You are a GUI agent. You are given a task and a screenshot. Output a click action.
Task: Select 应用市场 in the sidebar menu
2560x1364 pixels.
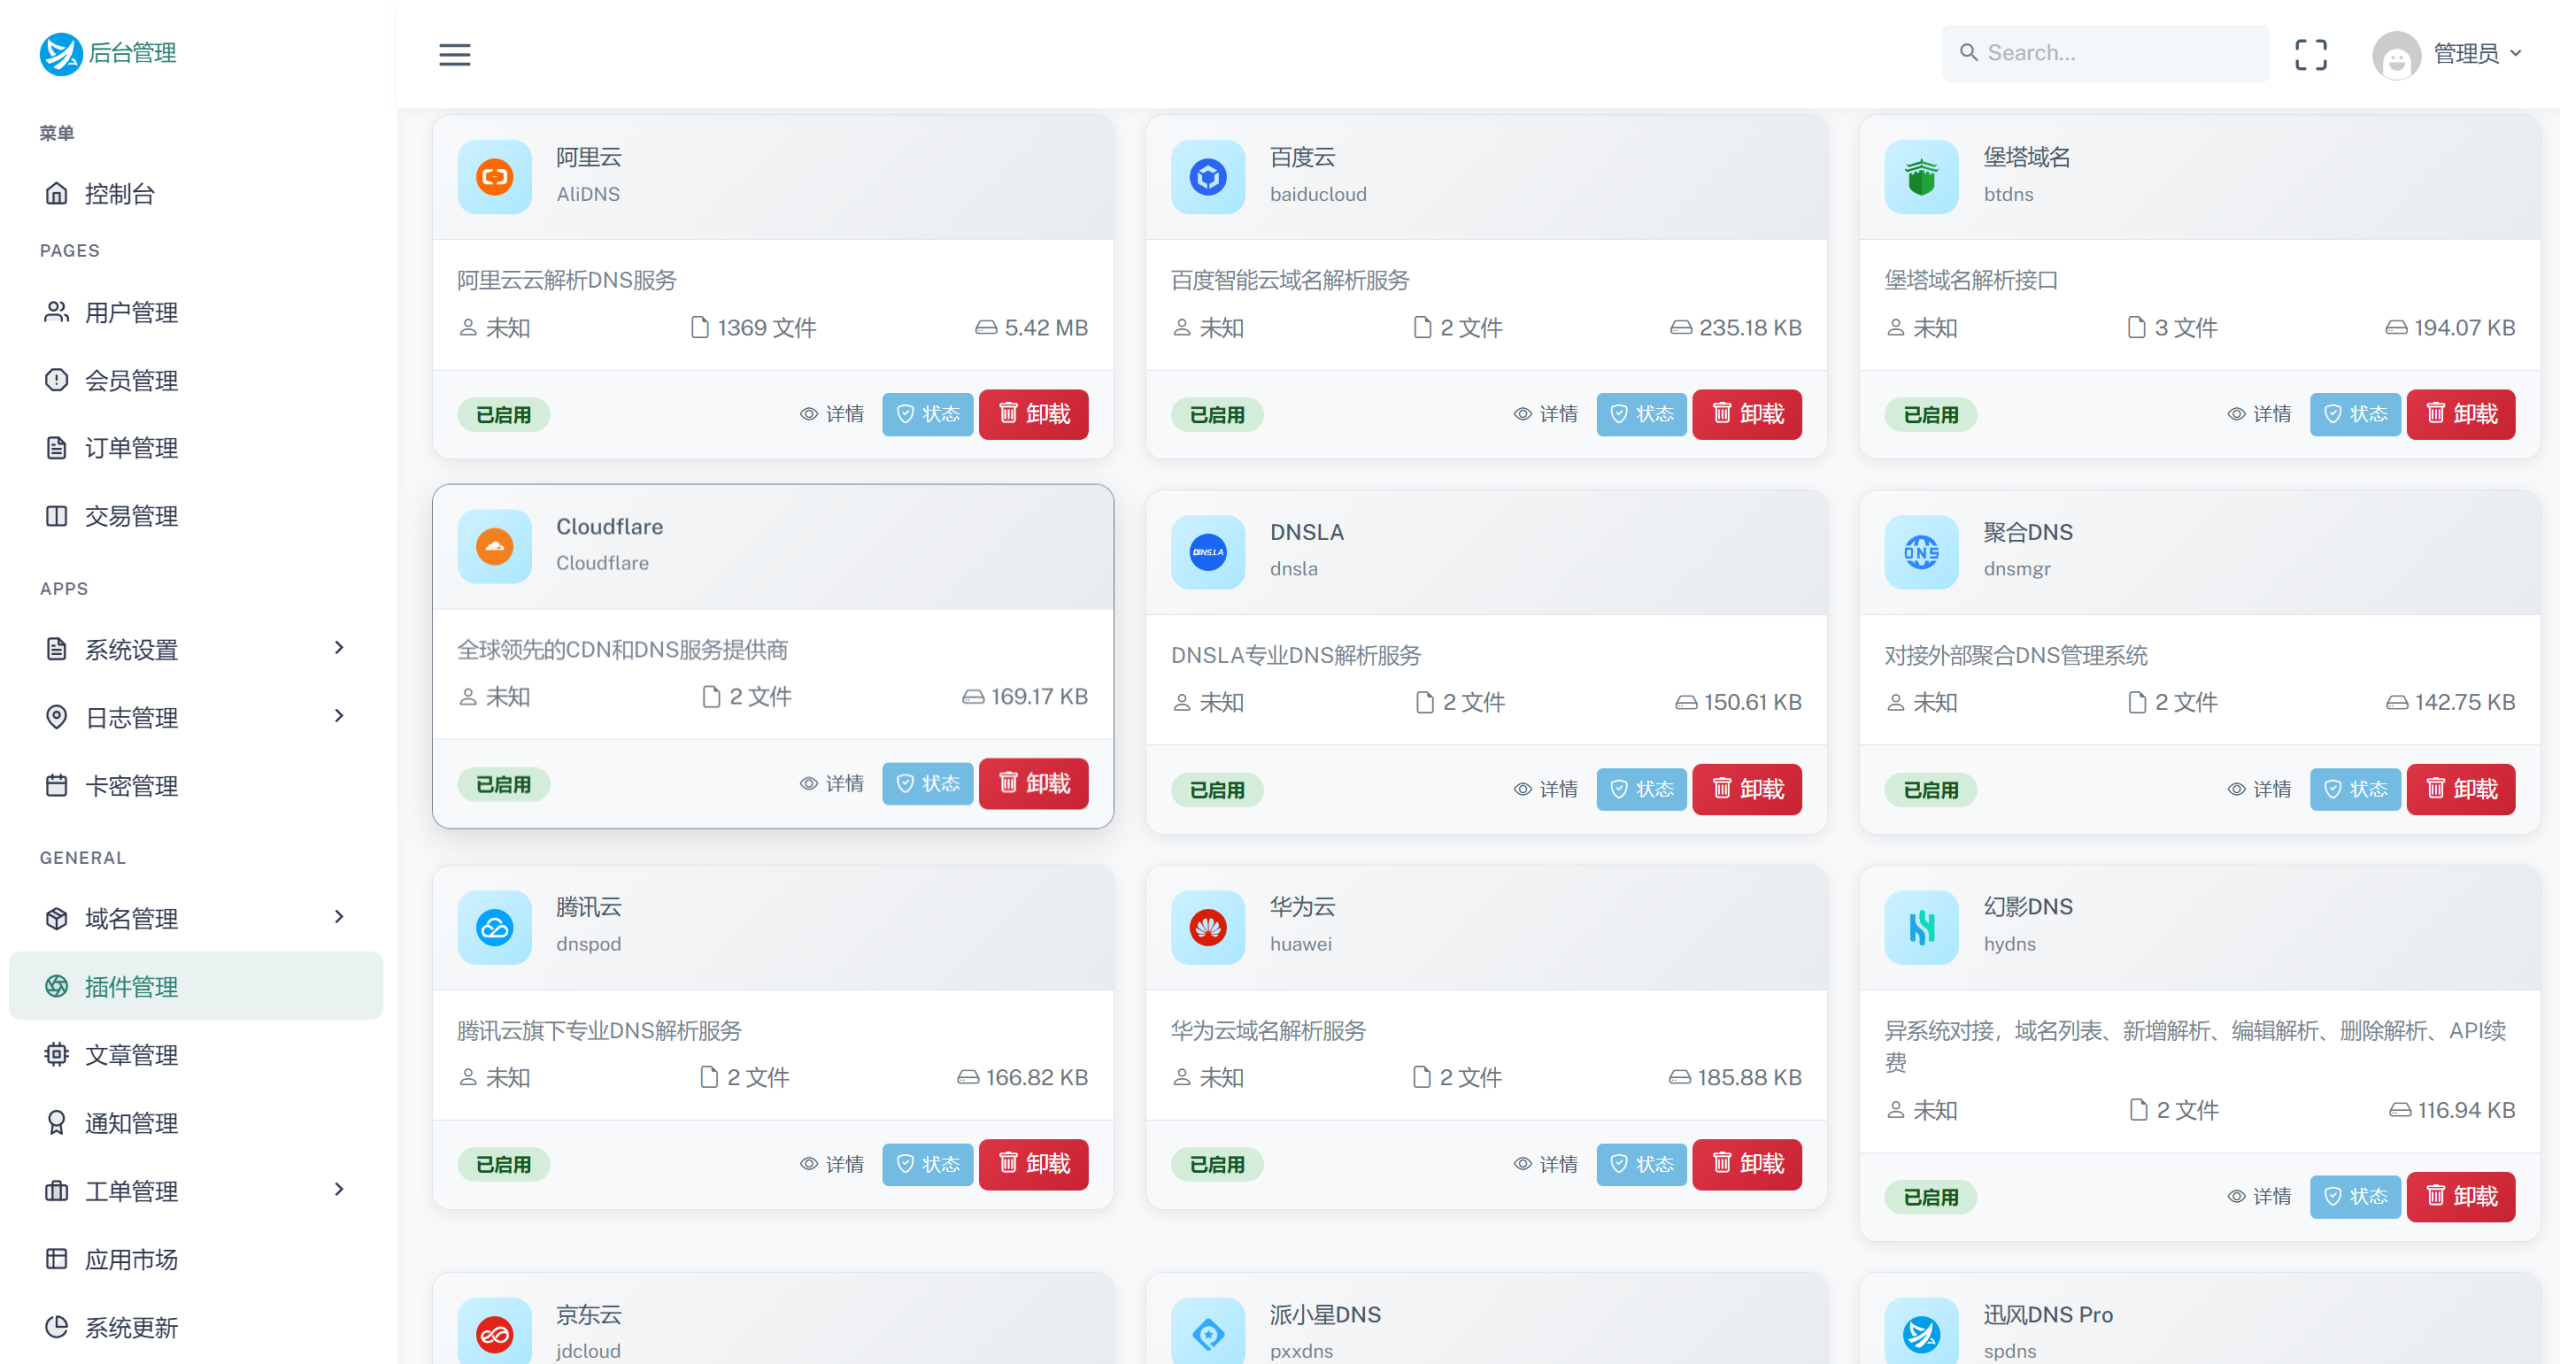(x=131, y=1259)
